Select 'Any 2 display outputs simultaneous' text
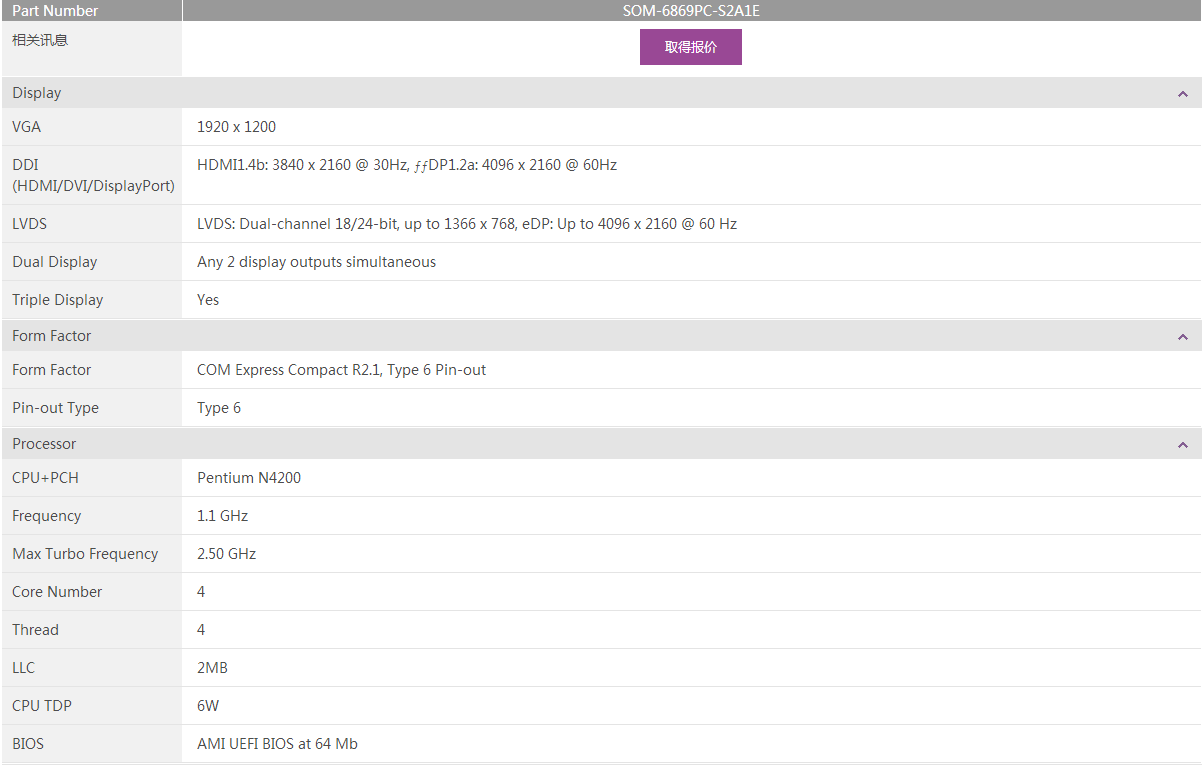 pyautogui.click(x=316, y=262)
